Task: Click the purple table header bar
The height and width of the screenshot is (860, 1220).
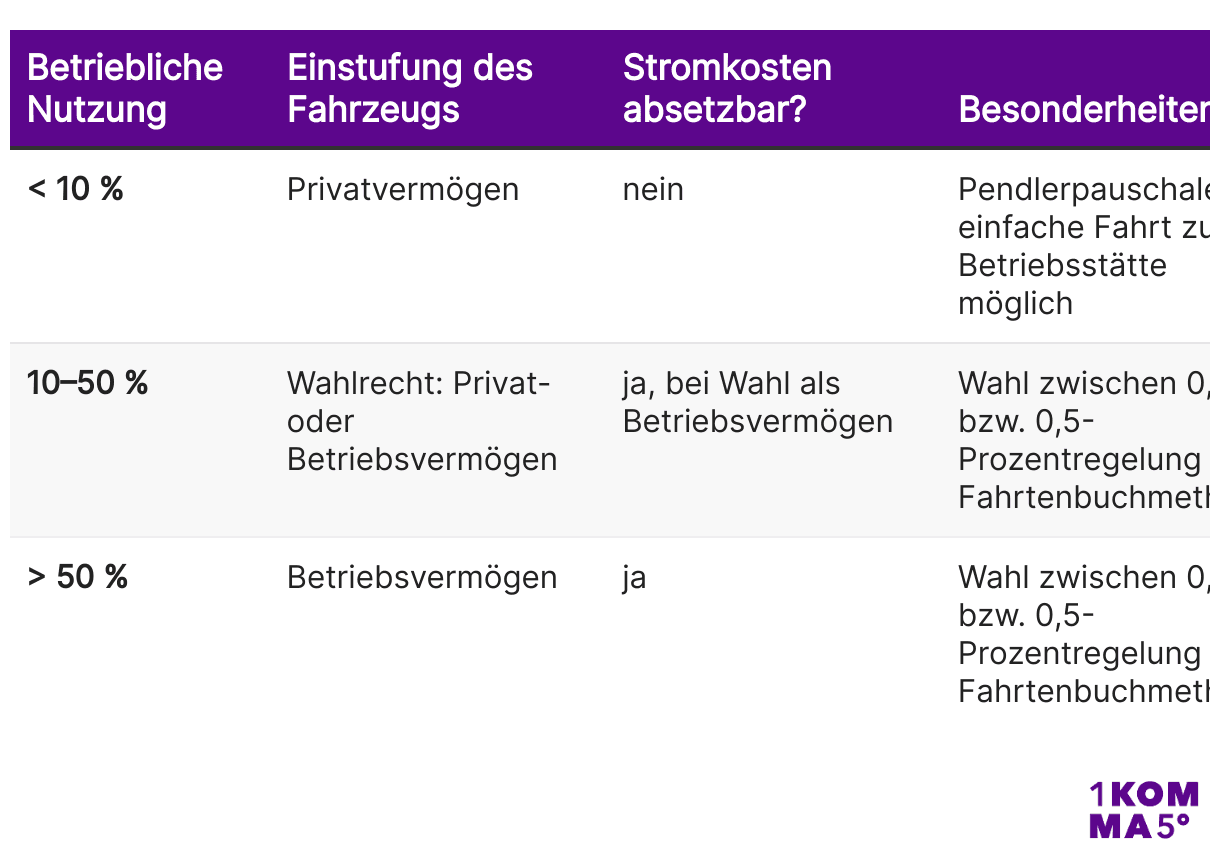Action: [610, 89]
